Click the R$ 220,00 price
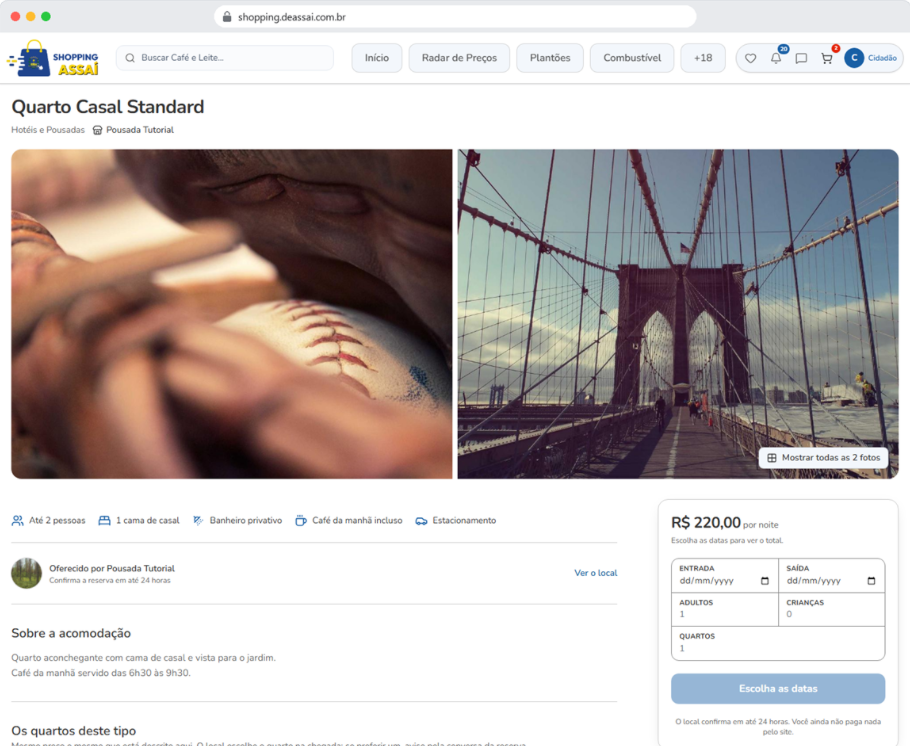Screen dimensions: 910x746 (706, 522)
